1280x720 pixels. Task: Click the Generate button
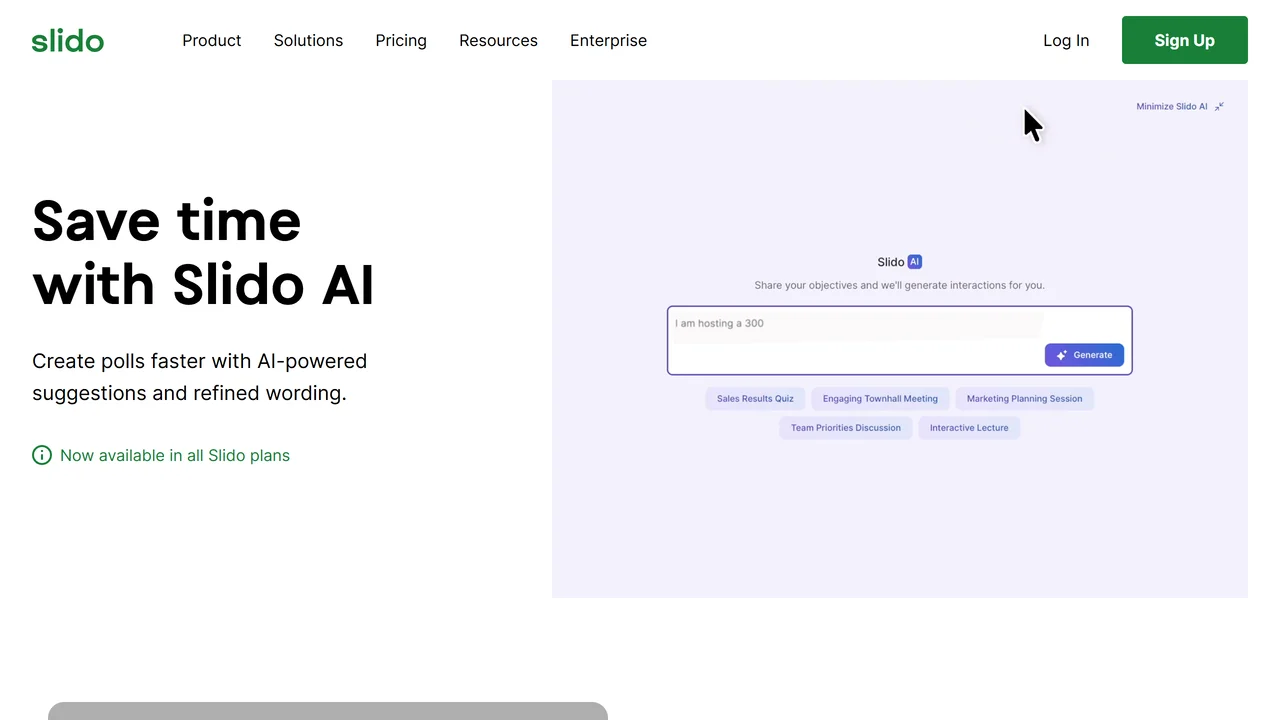pyautogui.click(x=1084, y=355)
